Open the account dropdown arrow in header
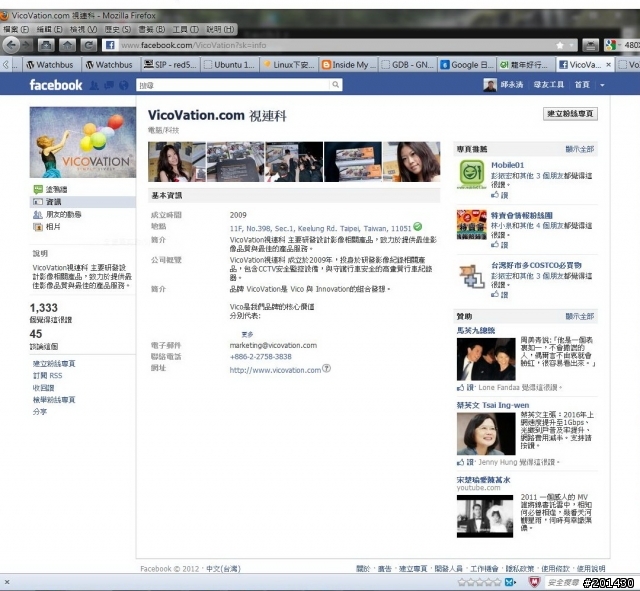 click(602, 85)
